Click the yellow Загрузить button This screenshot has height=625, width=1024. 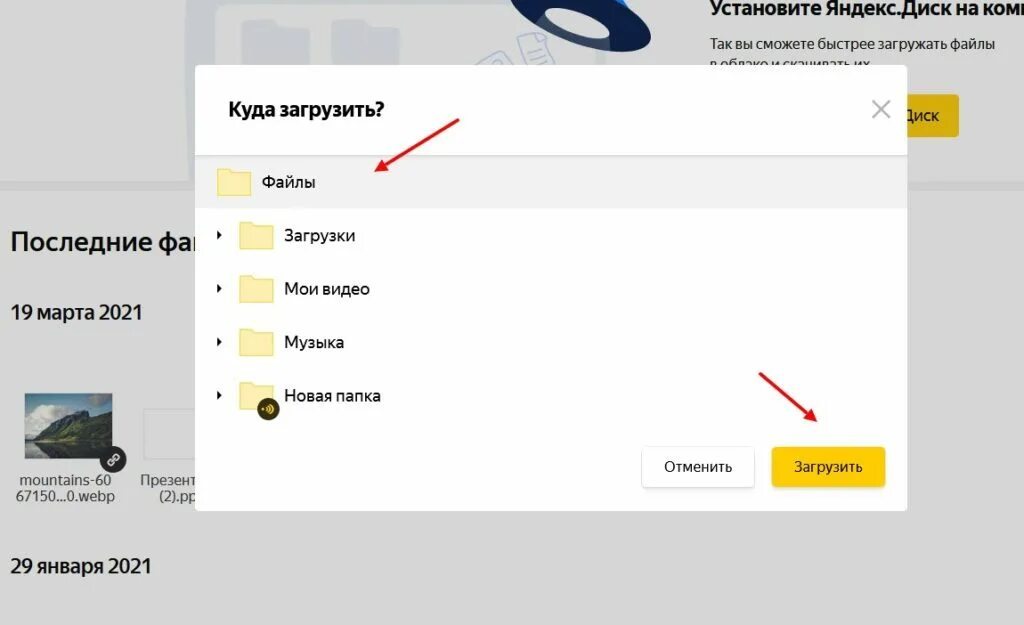[x=828, y=467]
